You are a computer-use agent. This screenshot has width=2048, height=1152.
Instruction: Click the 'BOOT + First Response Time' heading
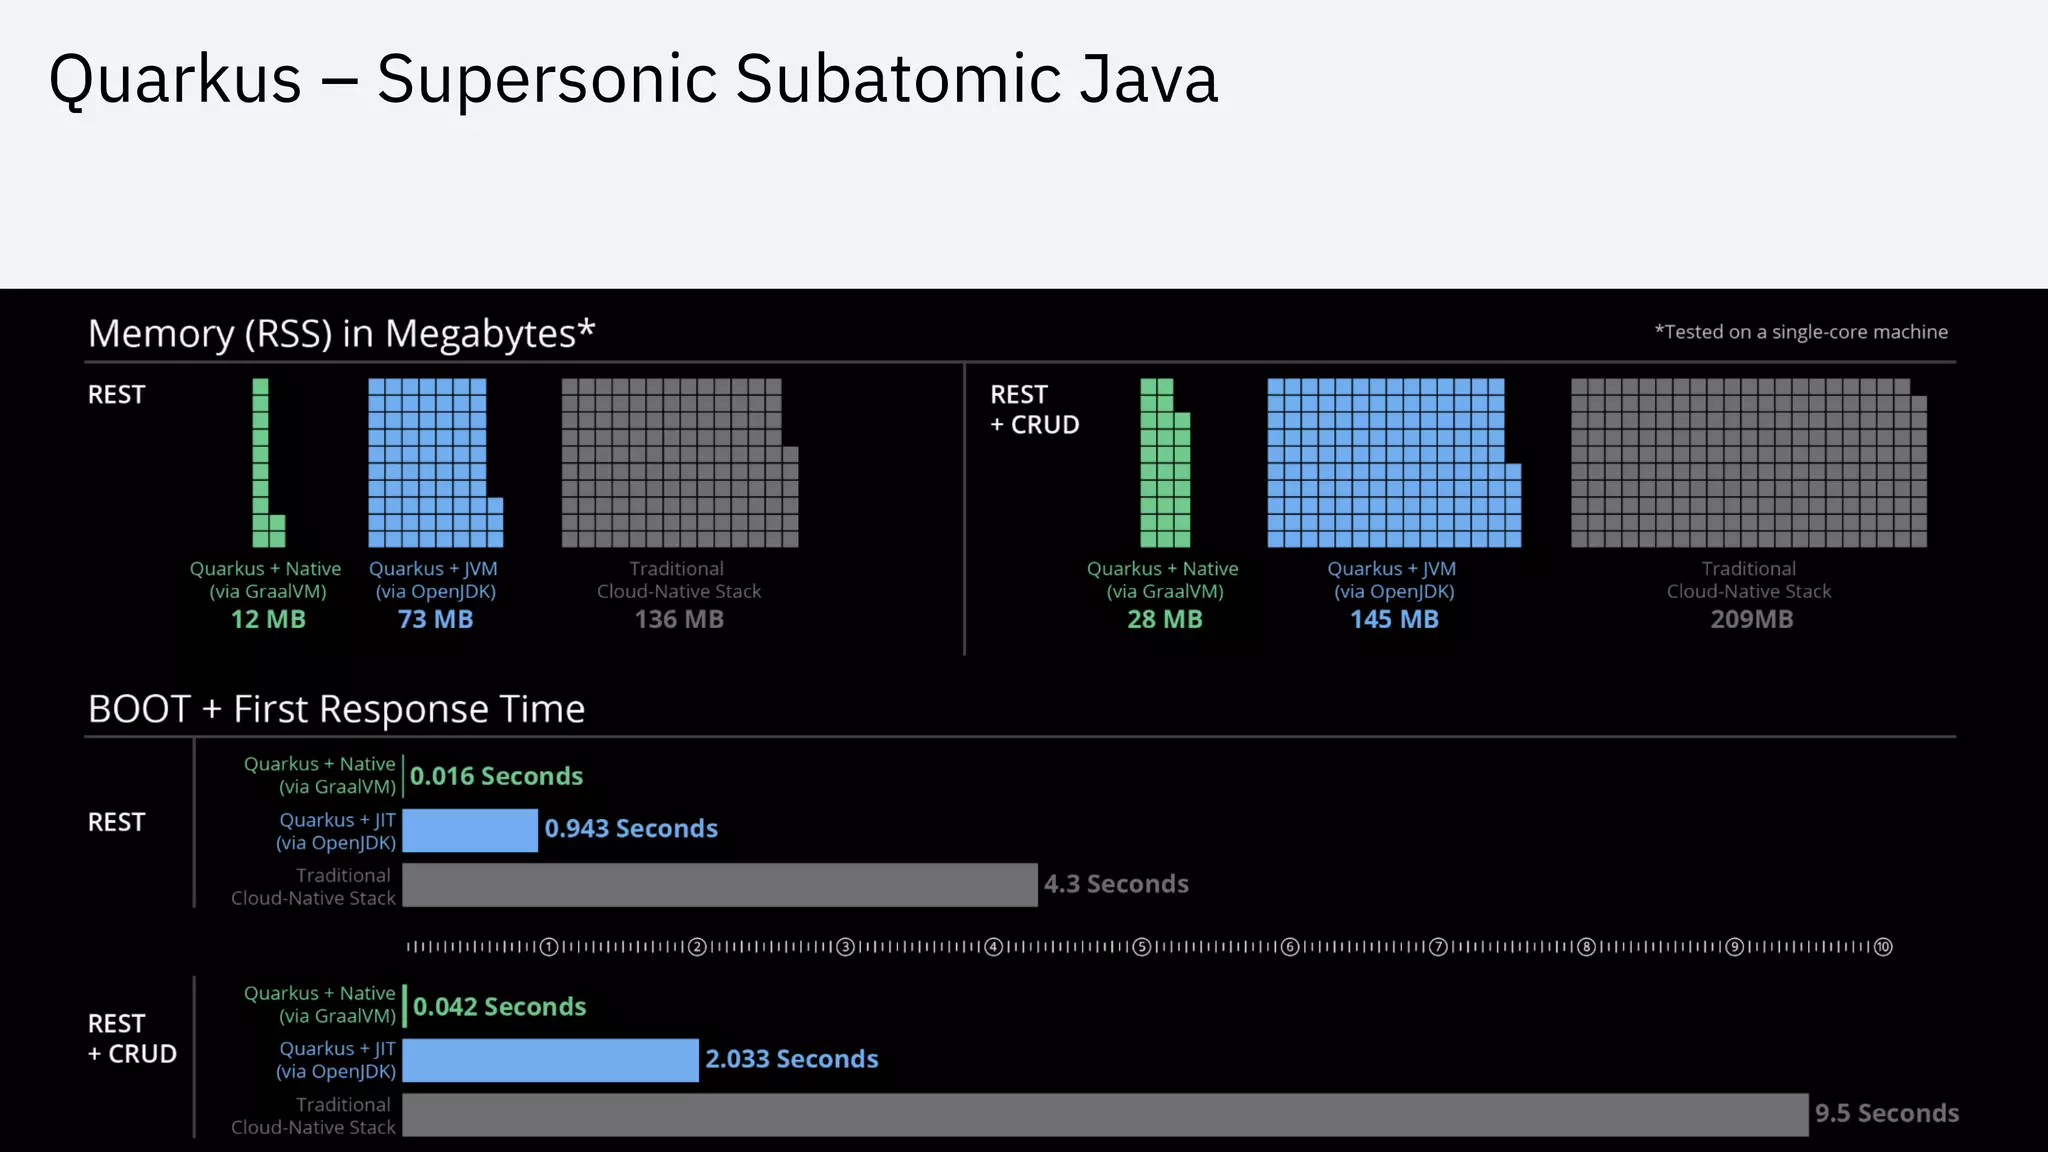pos(336,709)
